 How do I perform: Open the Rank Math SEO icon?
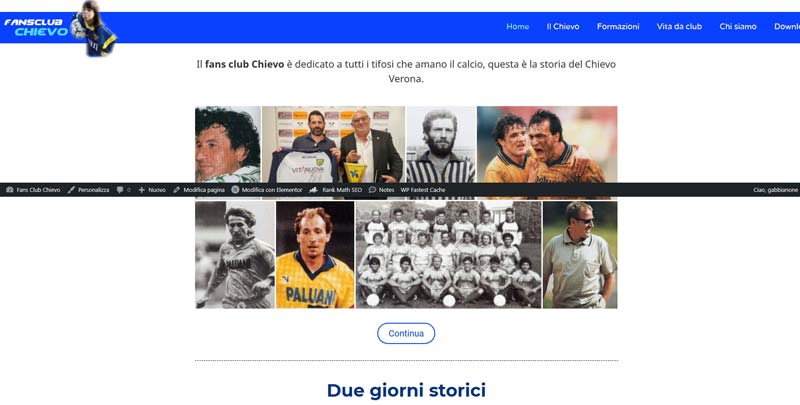click(313, 189)
